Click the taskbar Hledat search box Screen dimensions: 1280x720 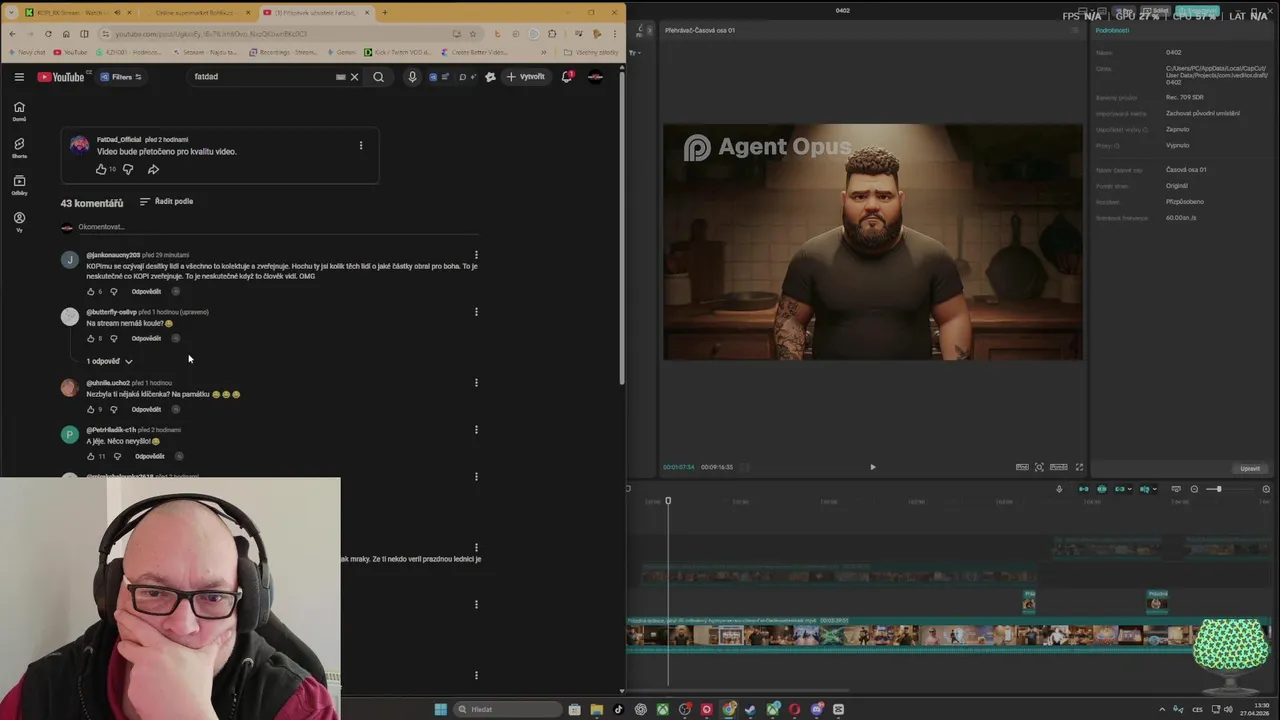pos(507,709)
